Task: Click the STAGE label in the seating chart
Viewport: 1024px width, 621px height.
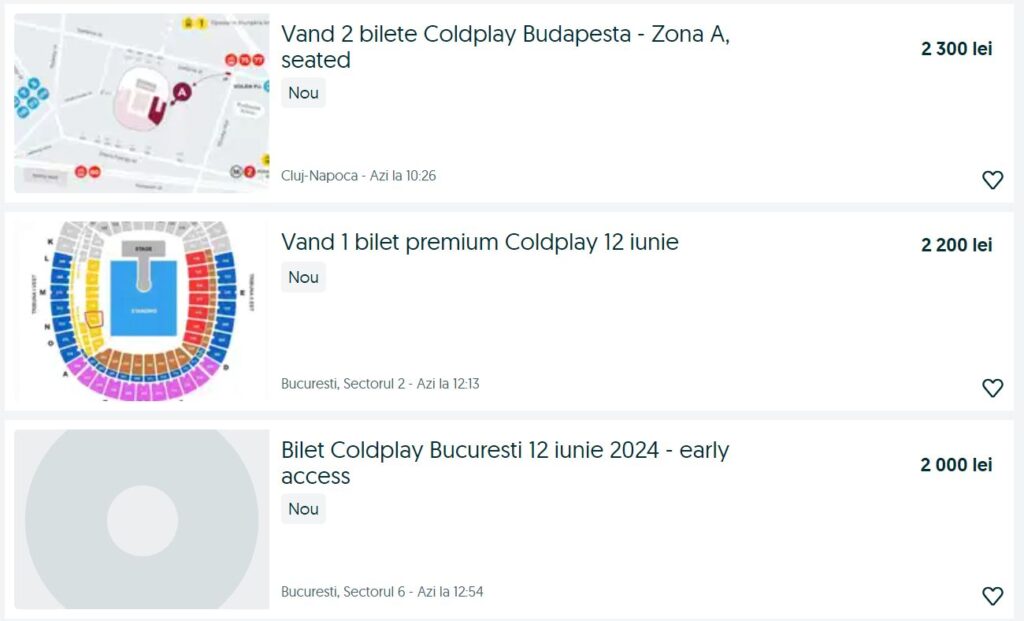Action: [x=144, y=248]
